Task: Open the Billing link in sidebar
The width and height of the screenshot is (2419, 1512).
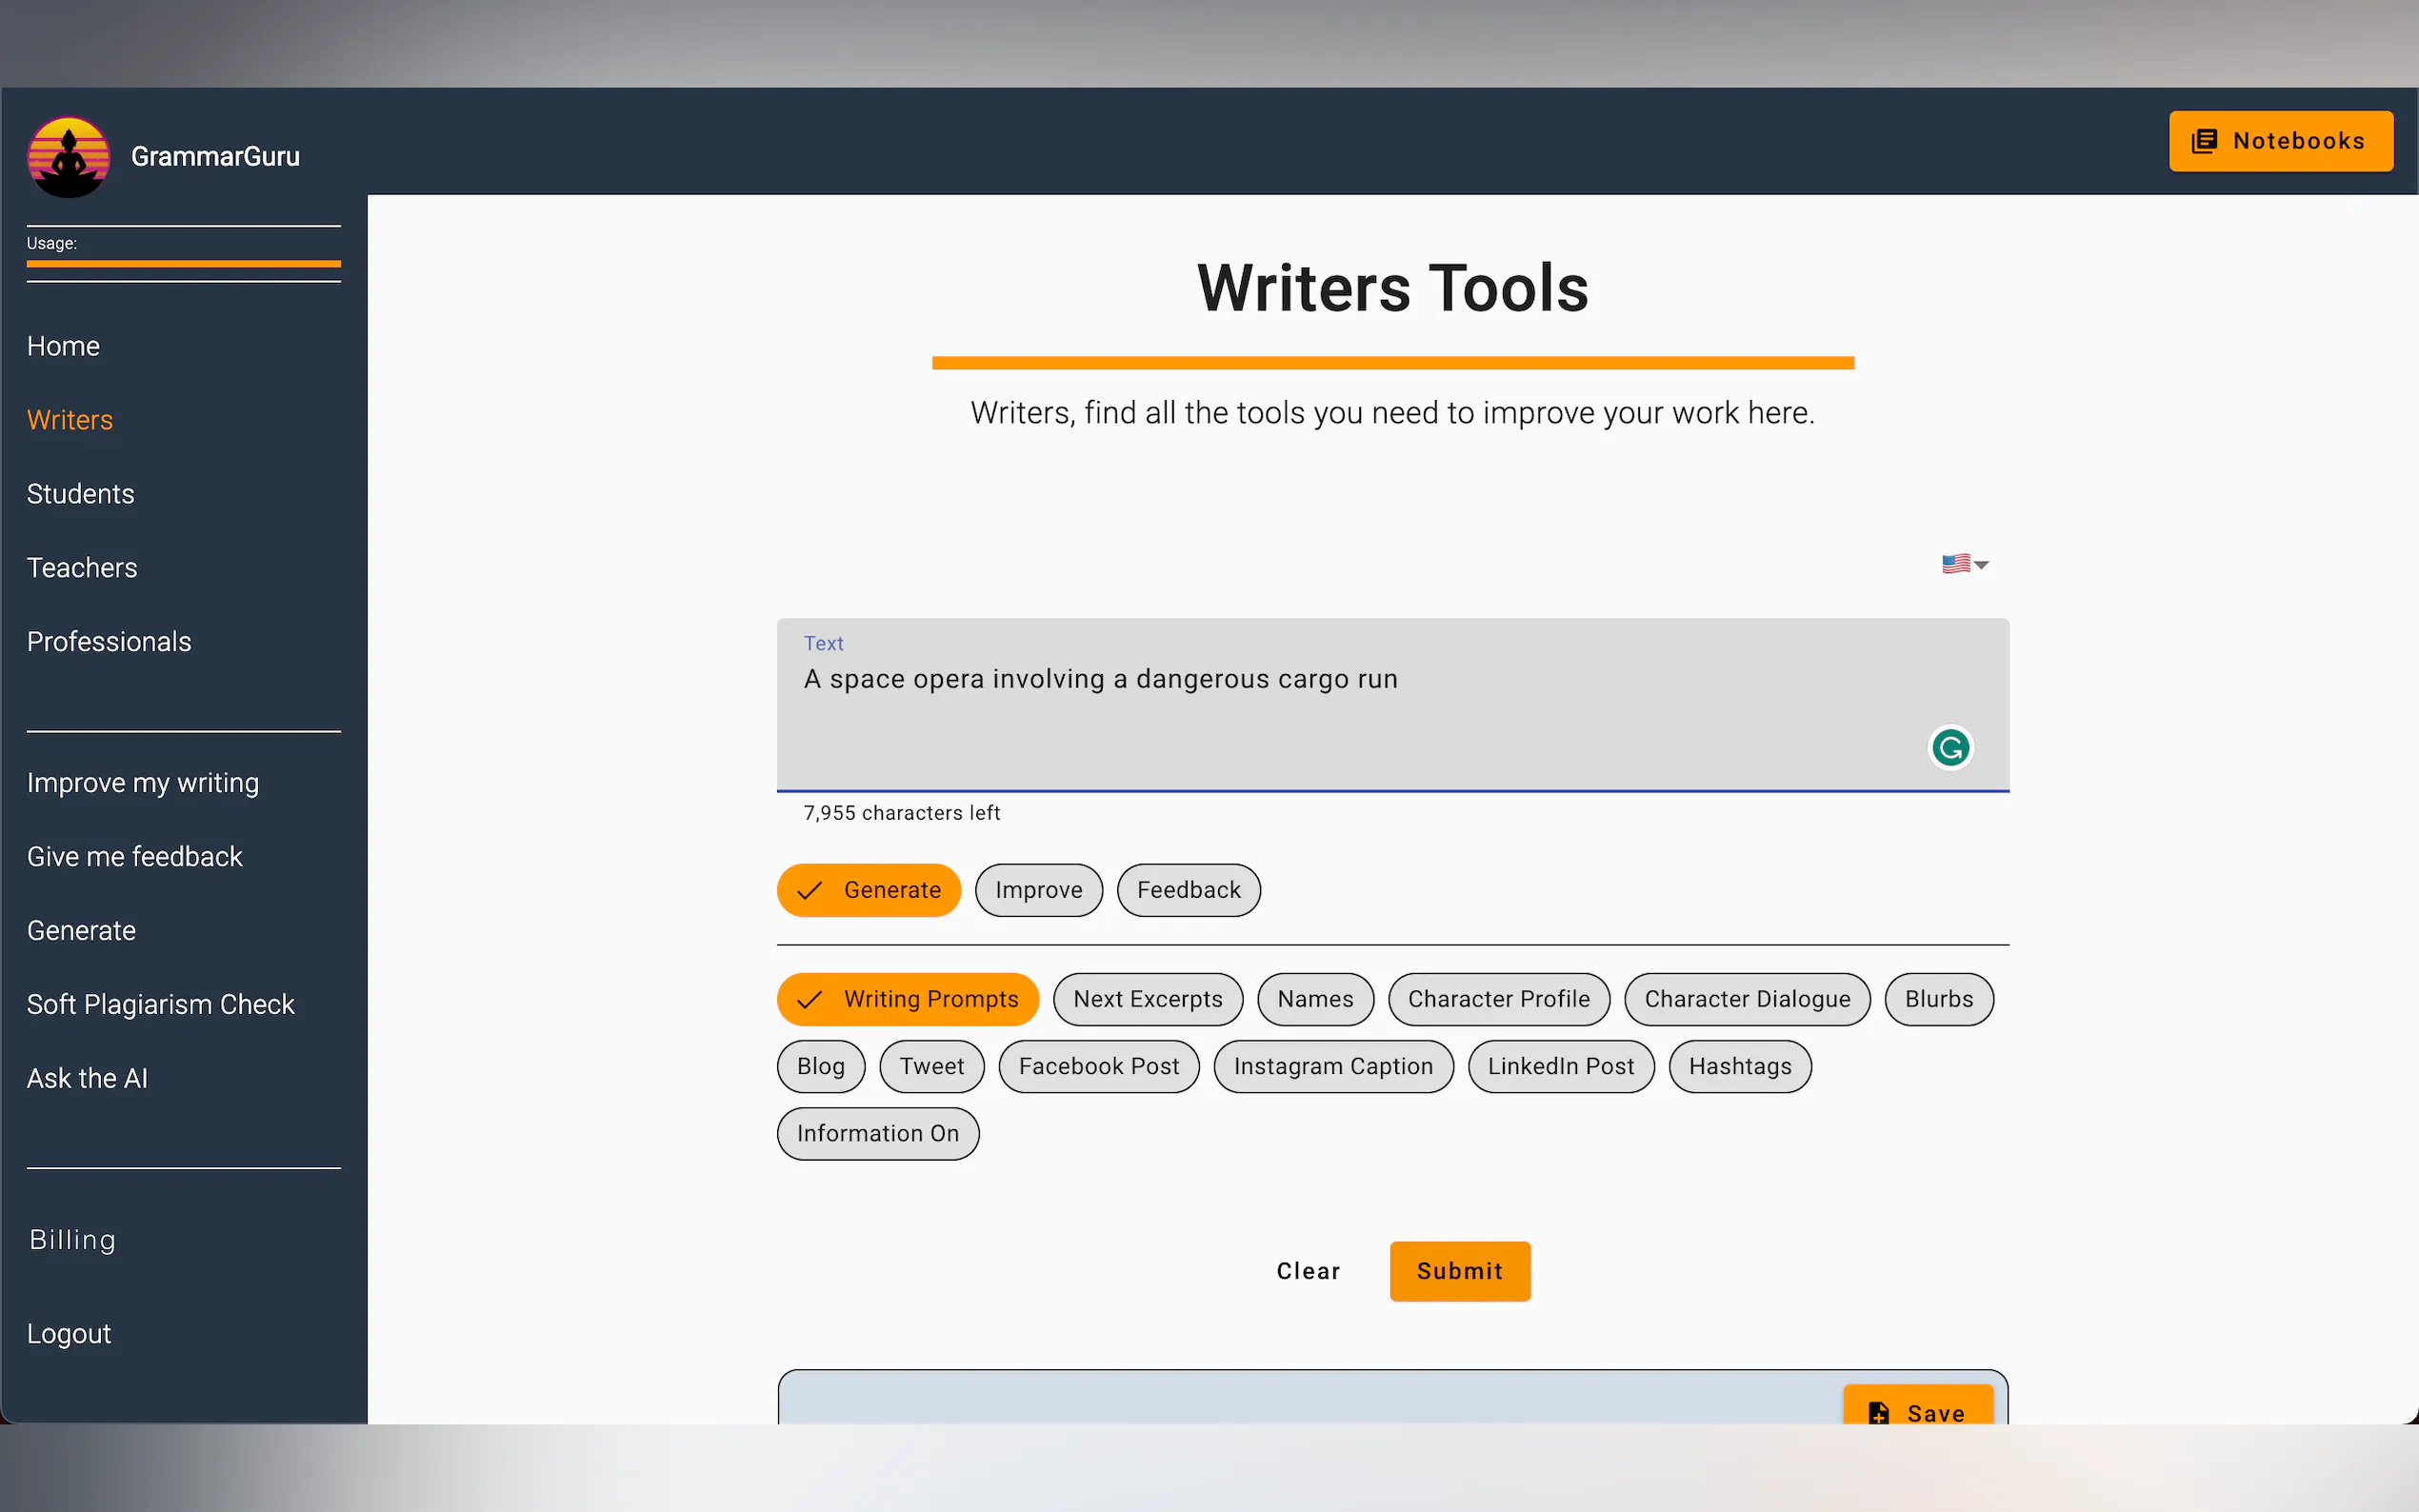Action: tap(72, 1240)
